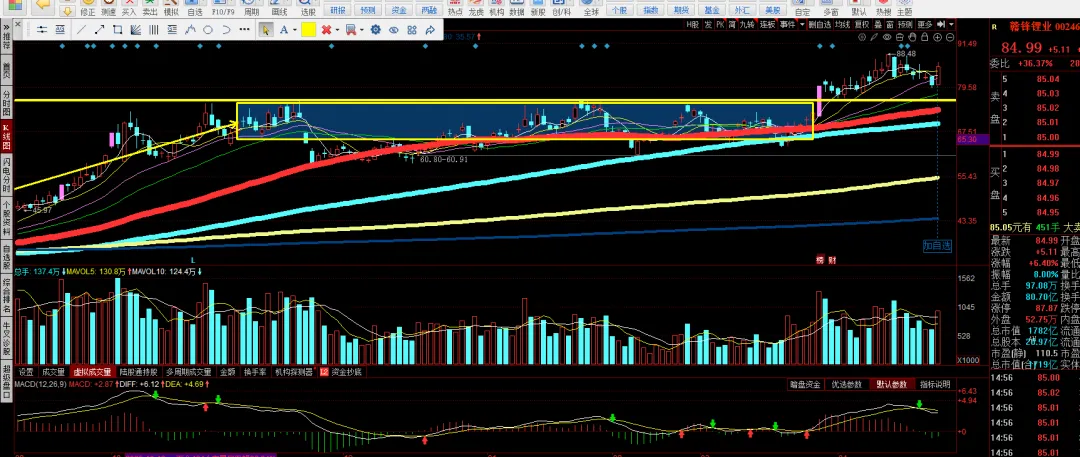Toggle 均线 moving averages display
Viewport: 1080px width, 457px height.
coord(842,25)
